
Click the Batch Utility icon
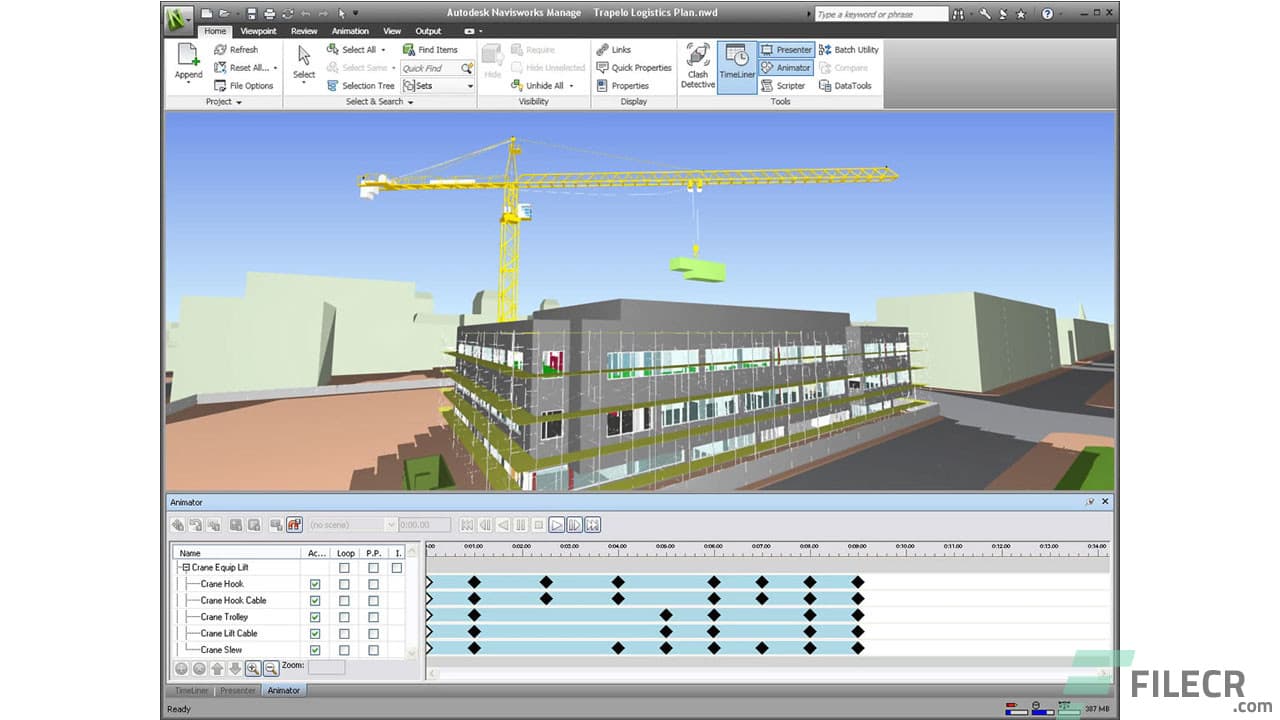click(x=849, y=49)
